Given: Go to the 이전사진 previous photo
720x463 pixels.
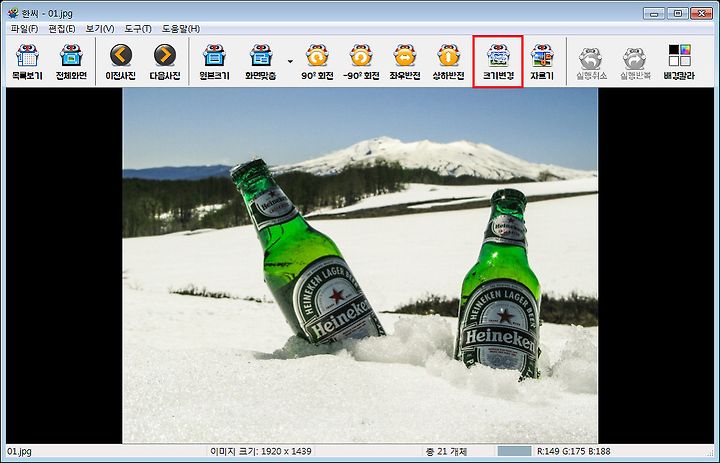Looking at the screenshot, I should coord(121,62).
